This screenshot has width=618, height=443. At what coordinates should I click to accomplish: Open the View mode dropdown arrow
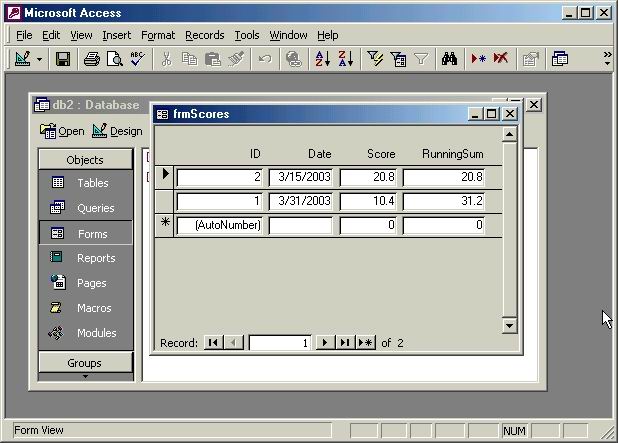[x=39, y=60]
